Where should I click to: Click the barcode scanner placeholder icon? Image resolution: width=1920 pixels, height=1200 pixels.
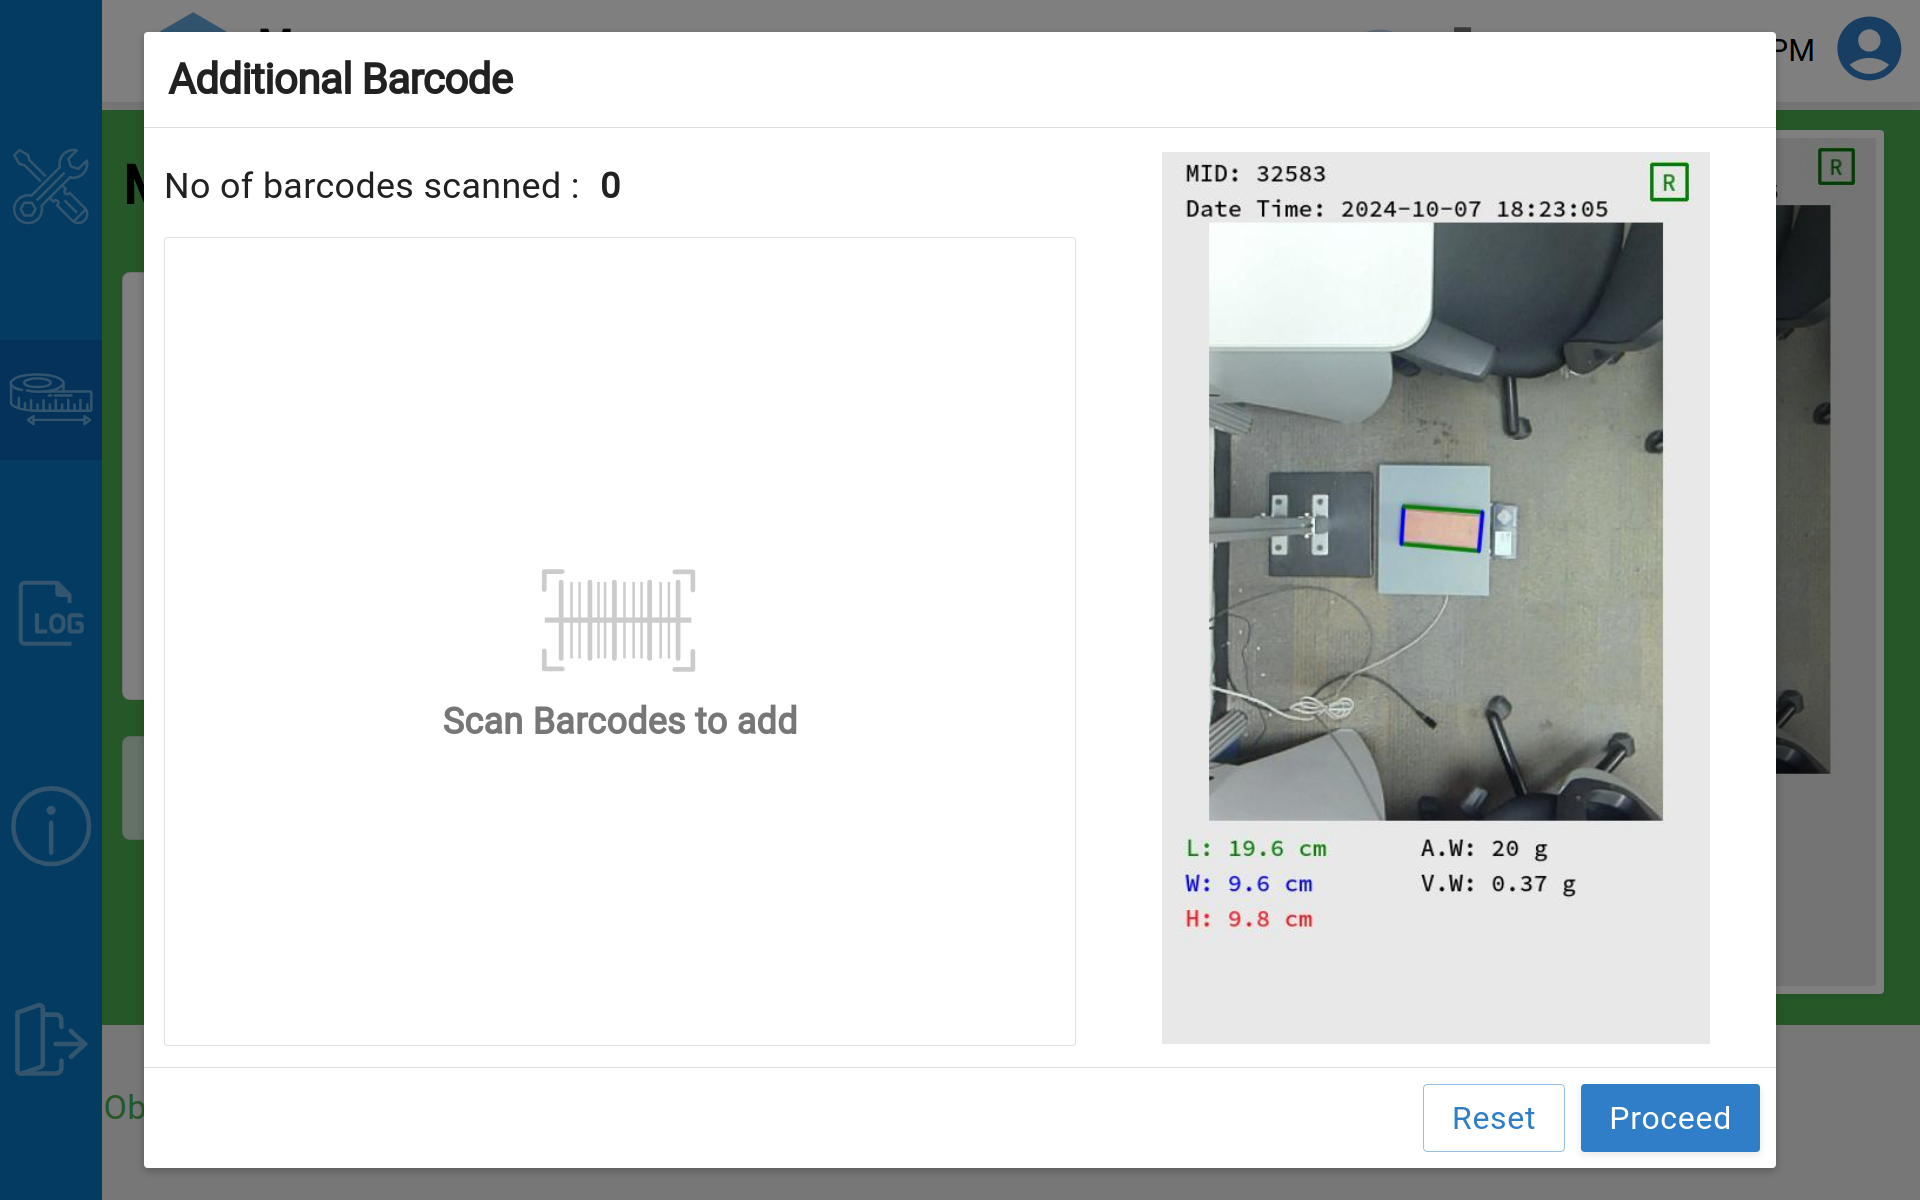(x=618, y=620)
